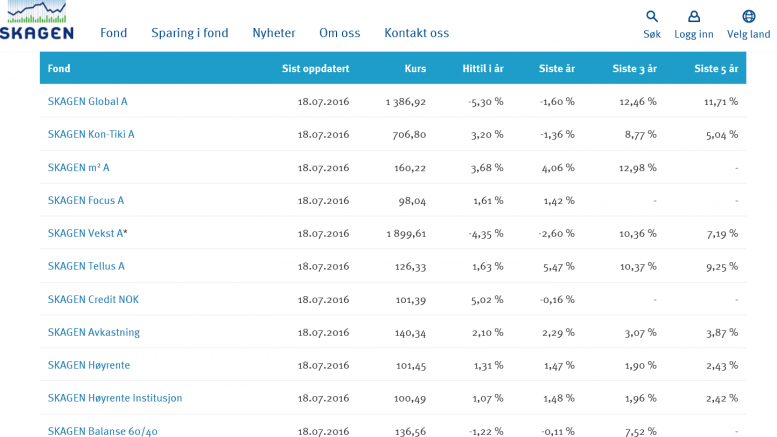The height and width of the screenshot is (437, 777).
Task: Select Kurs value 101,39
Action: (411, 299)
